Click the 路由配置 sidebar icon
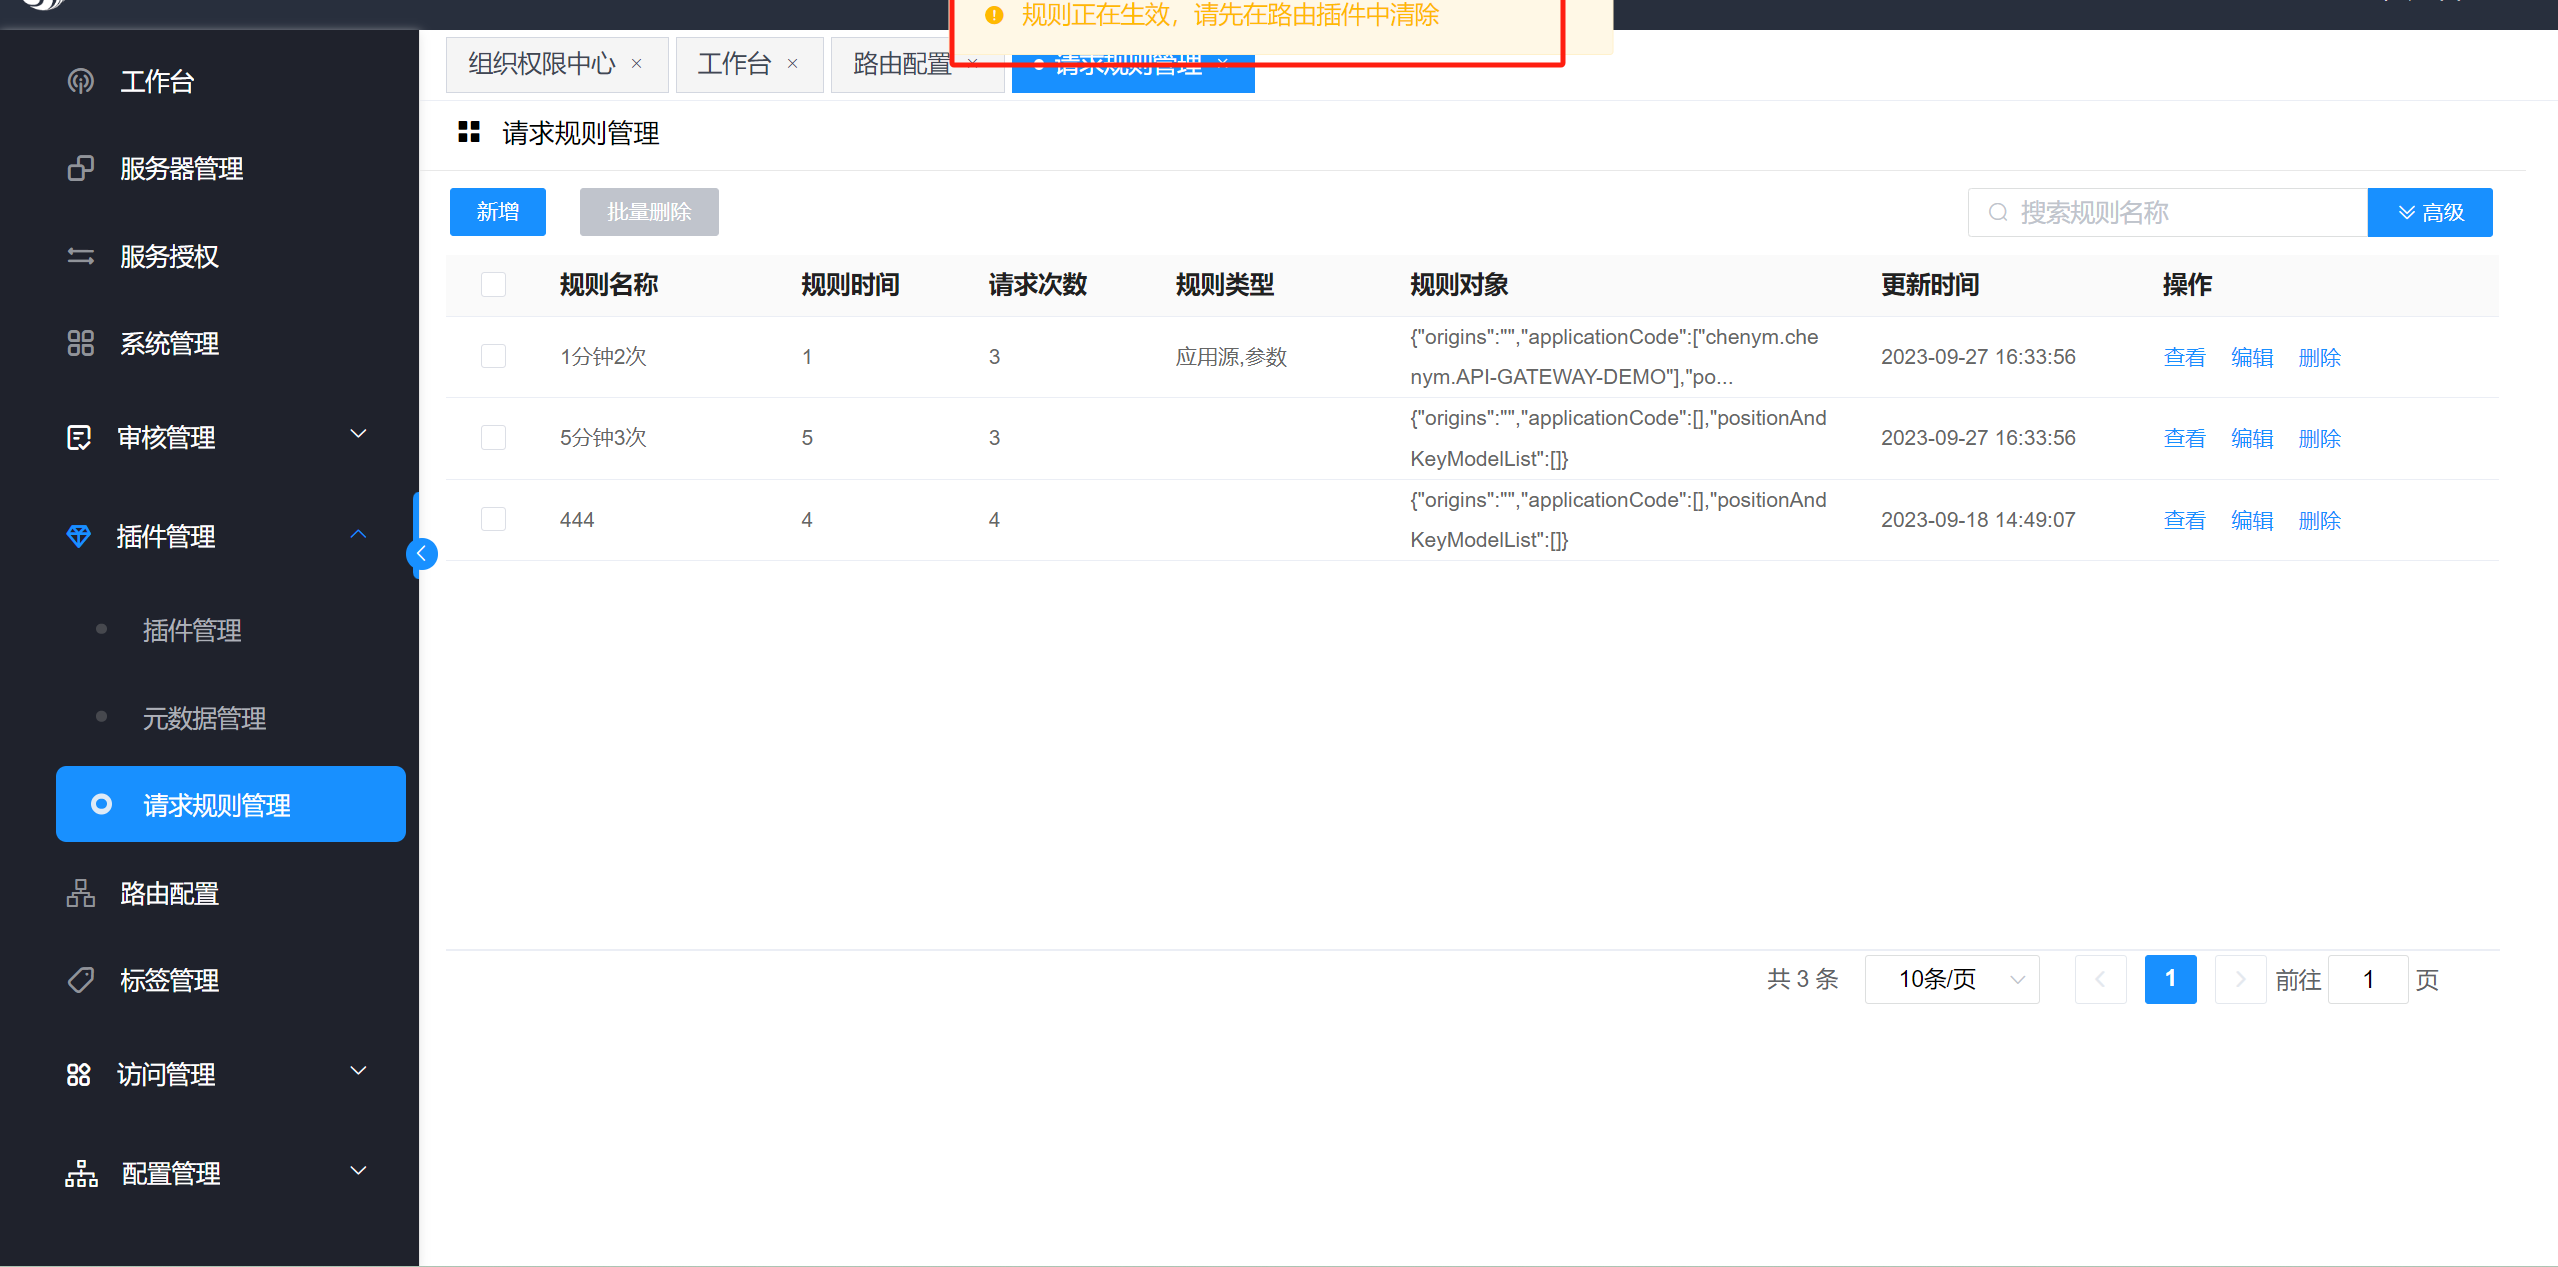Screen dimensions: 2558x1267 80,893
